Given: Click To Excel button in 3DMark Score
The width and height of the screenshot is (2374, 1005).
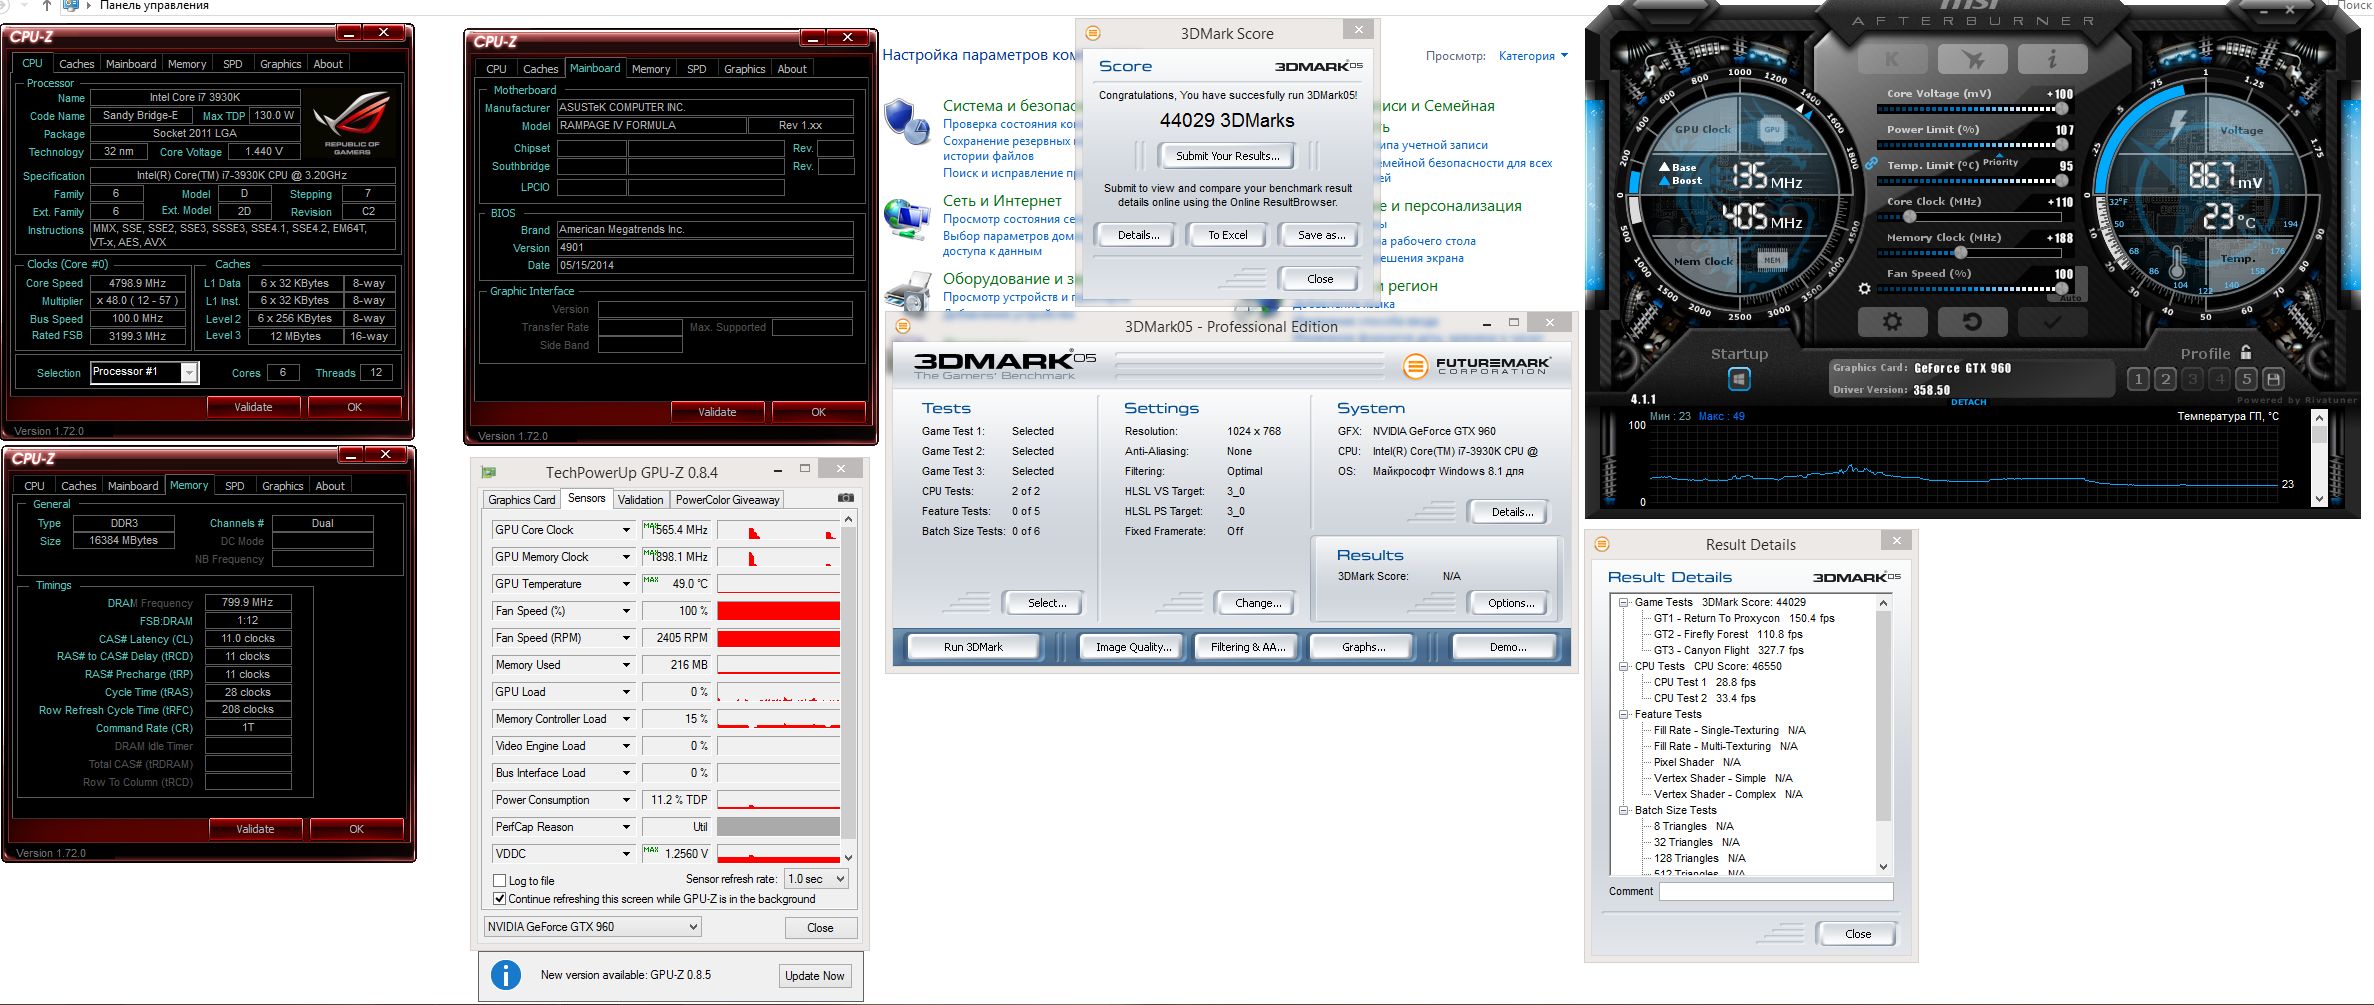Looking at the screenshot, I should [1227, 235].
